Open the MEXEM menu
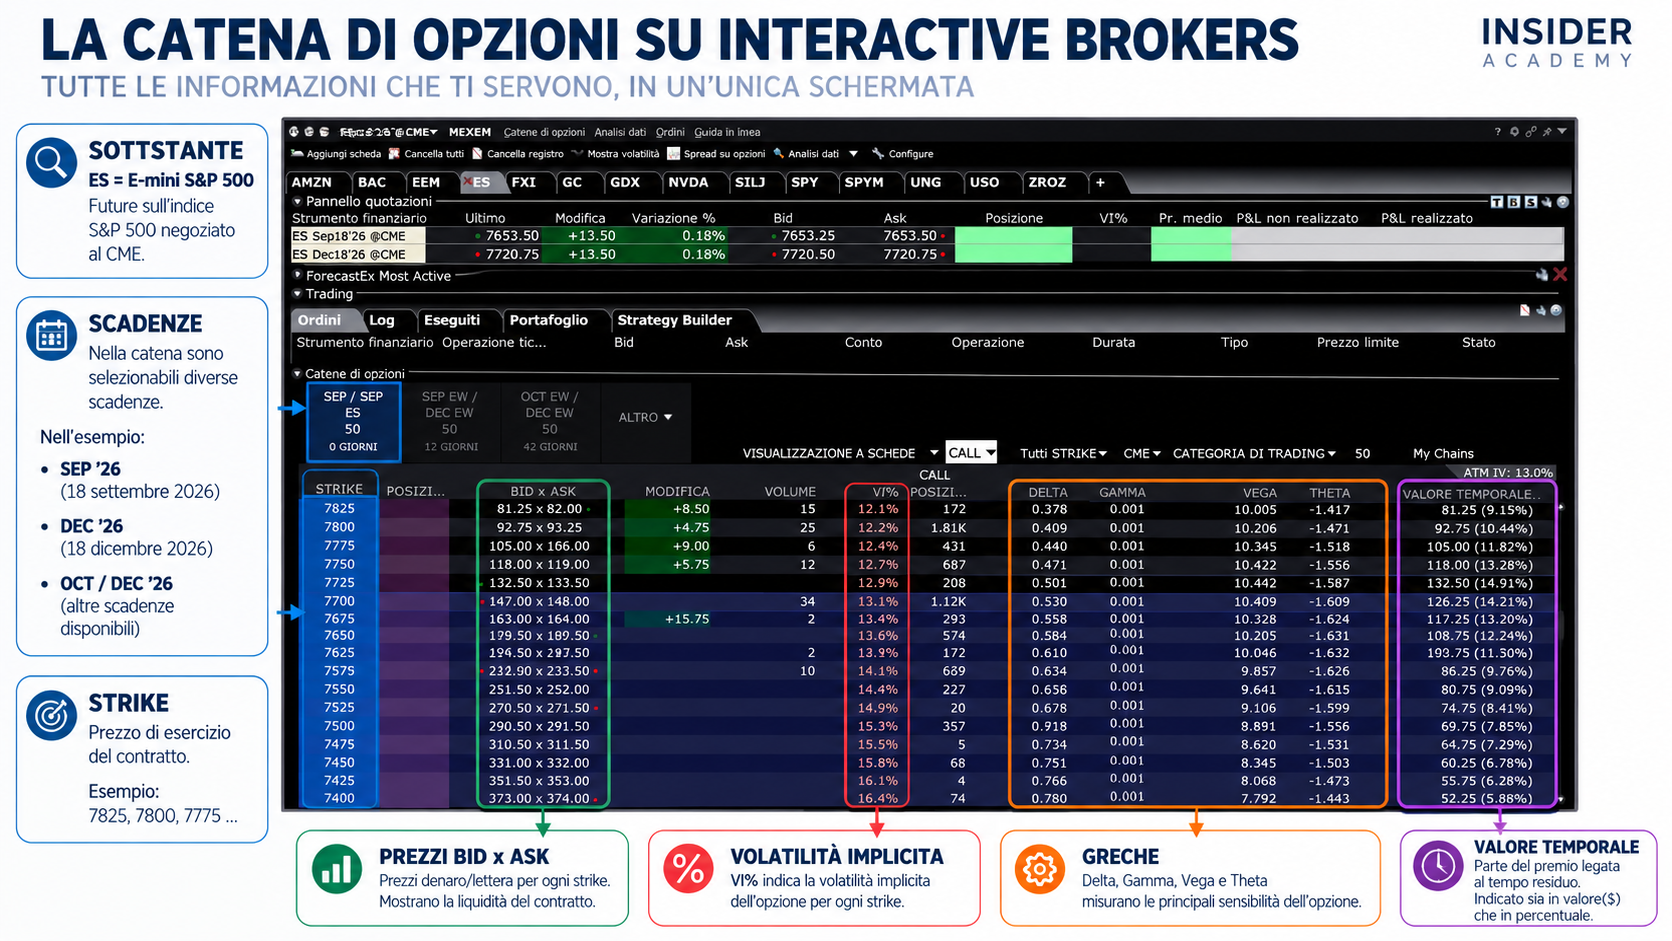The width and height of the screenshot is (1672, 941). (470, 132)
